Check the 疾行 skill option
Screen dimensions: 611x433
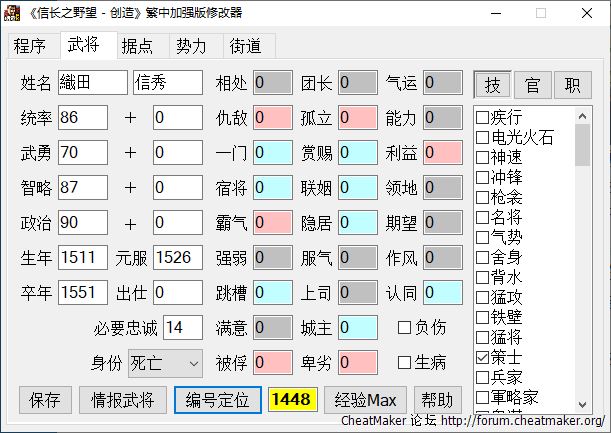click(483, 117)
